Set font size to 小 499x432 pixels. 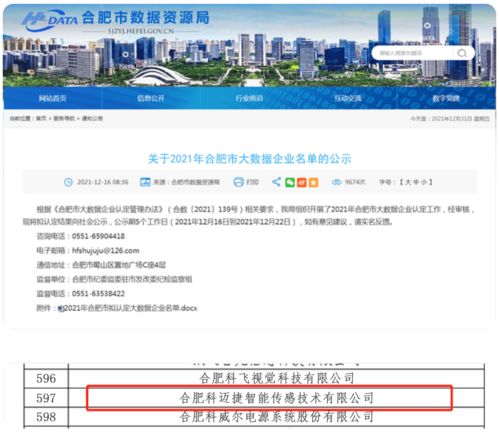coord(424,182)
